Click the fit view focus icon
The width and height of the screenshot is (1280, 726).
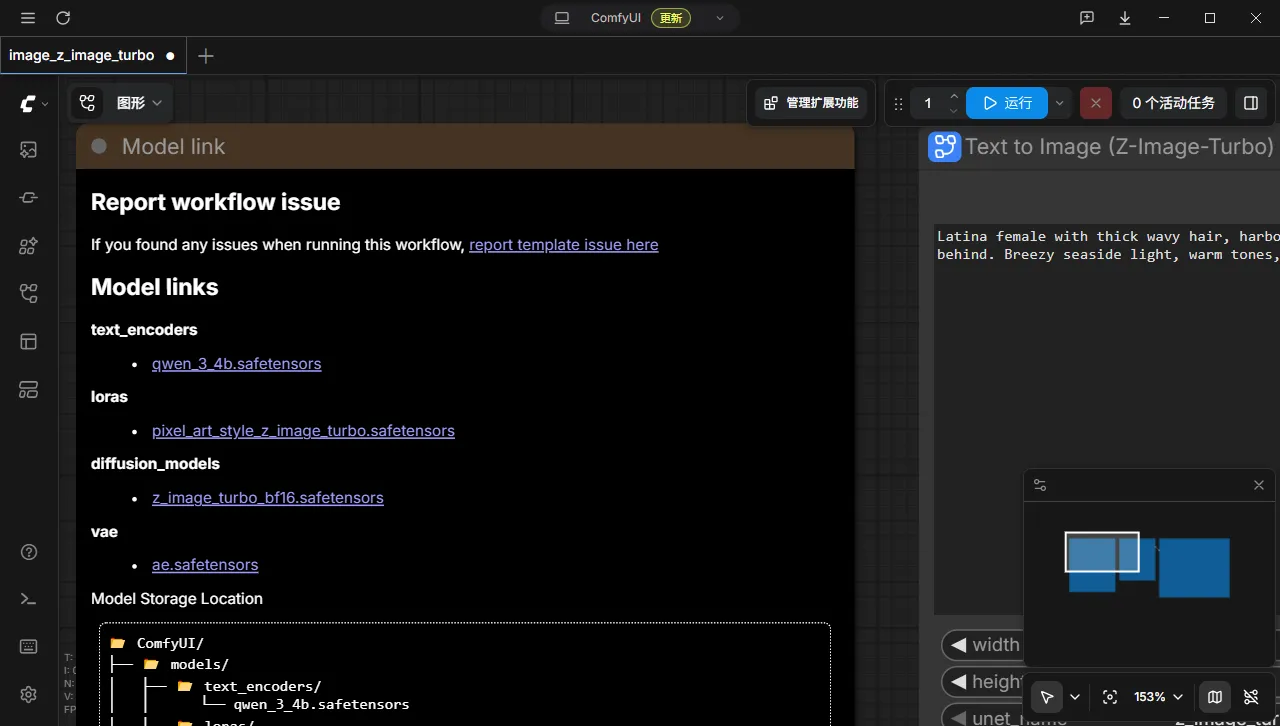(x=1109, y=697)
